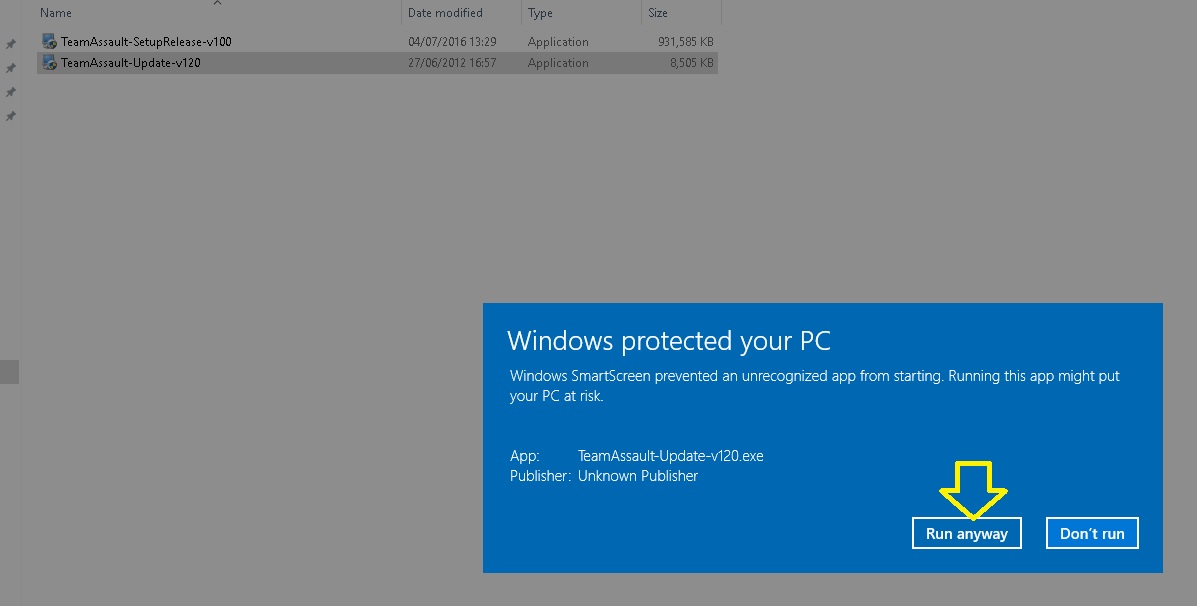
Task: Click app name TeamAssault-Update-v120.exe in dialog
Action: click(670, 456)
